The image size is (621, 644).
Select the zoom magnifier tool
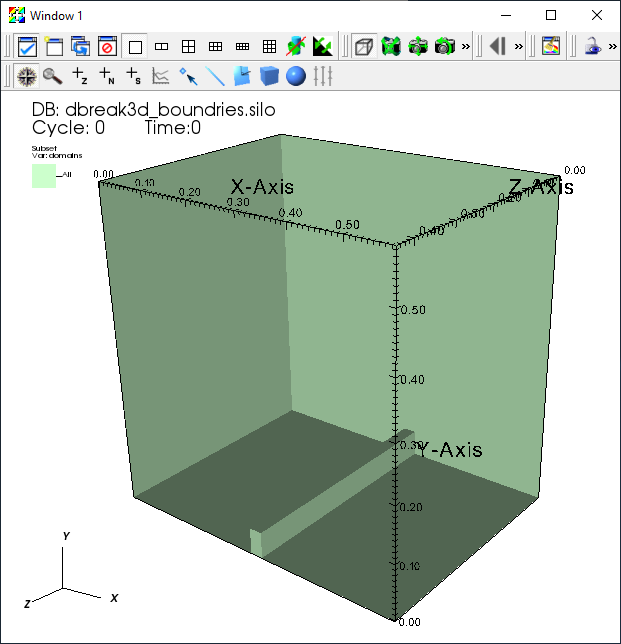[x=53, y=76]
